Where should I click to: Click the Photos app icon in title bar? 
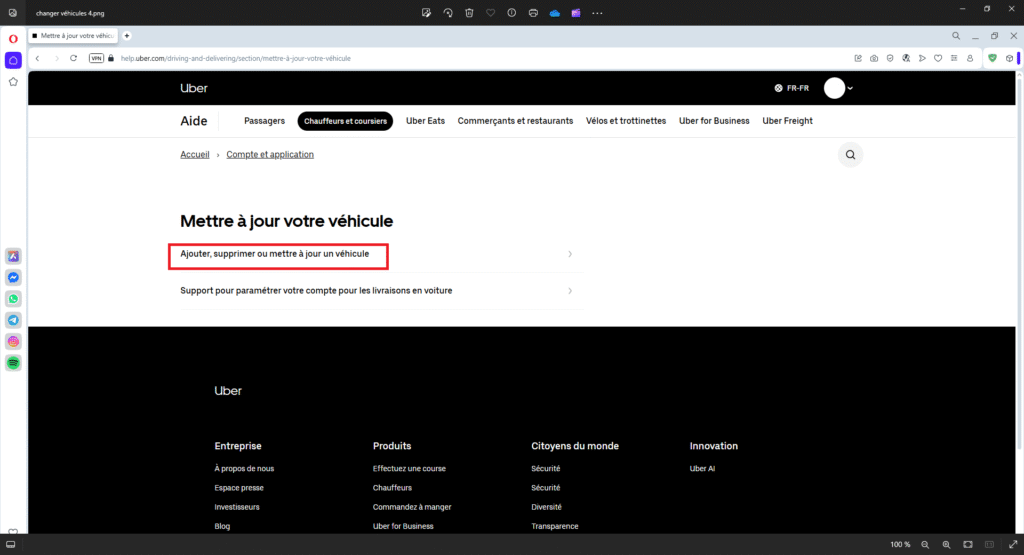click(12, 13)
